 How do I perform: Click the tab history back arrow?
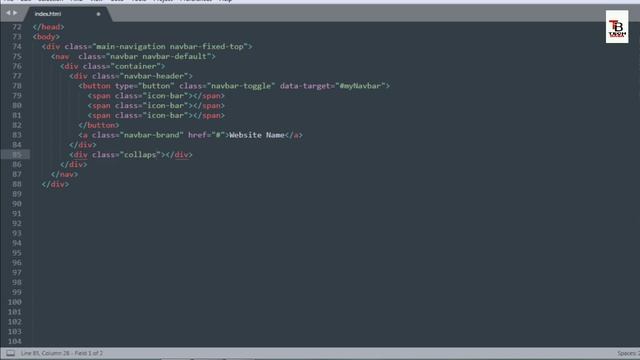(x=8, y=13)
